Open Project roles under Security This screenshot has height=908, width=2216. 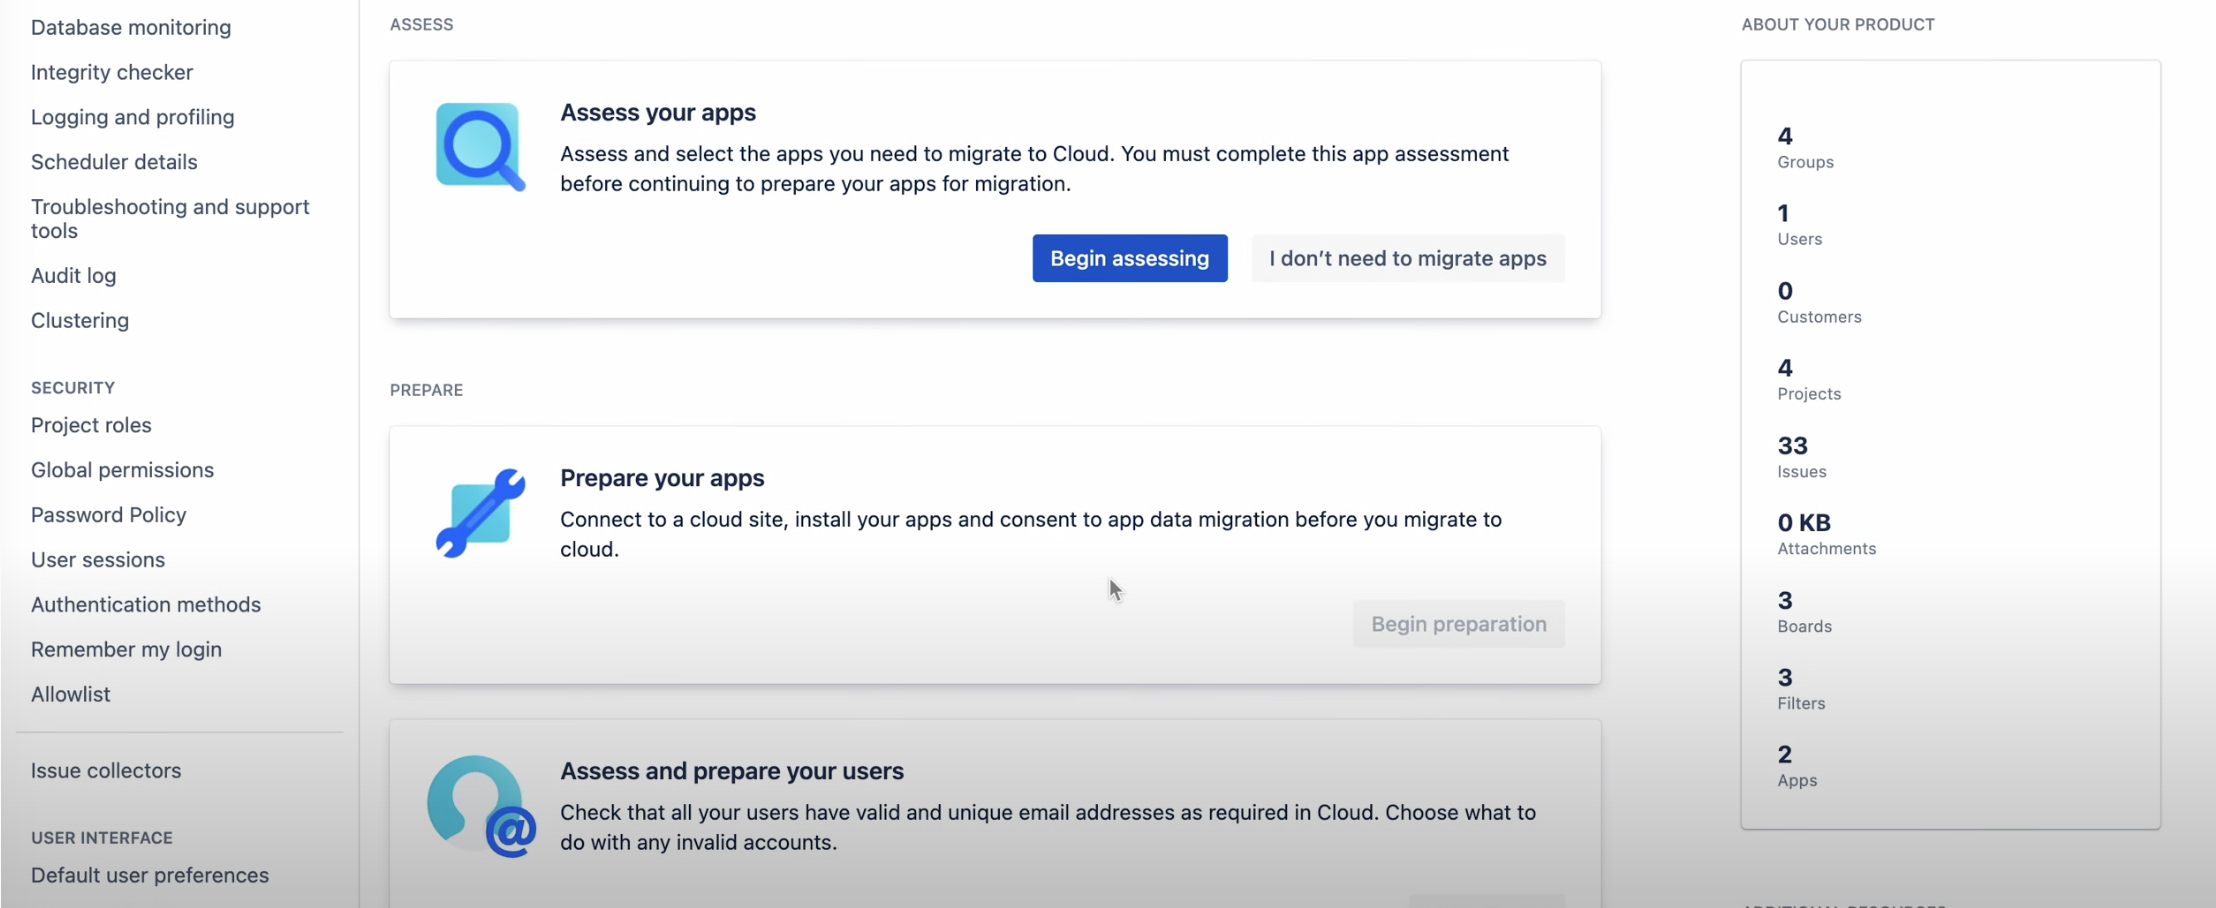click(91, 425)
